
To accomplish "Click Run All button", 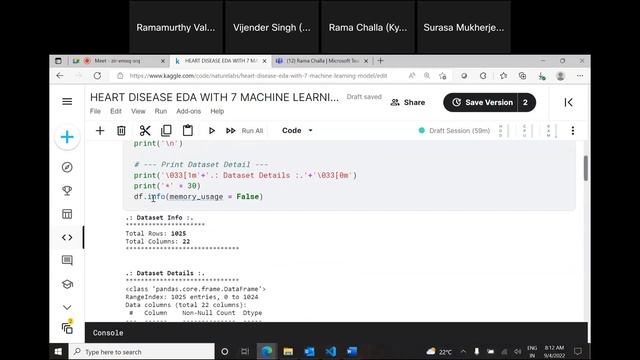I will pyautogui.click(x=244, y=131).
